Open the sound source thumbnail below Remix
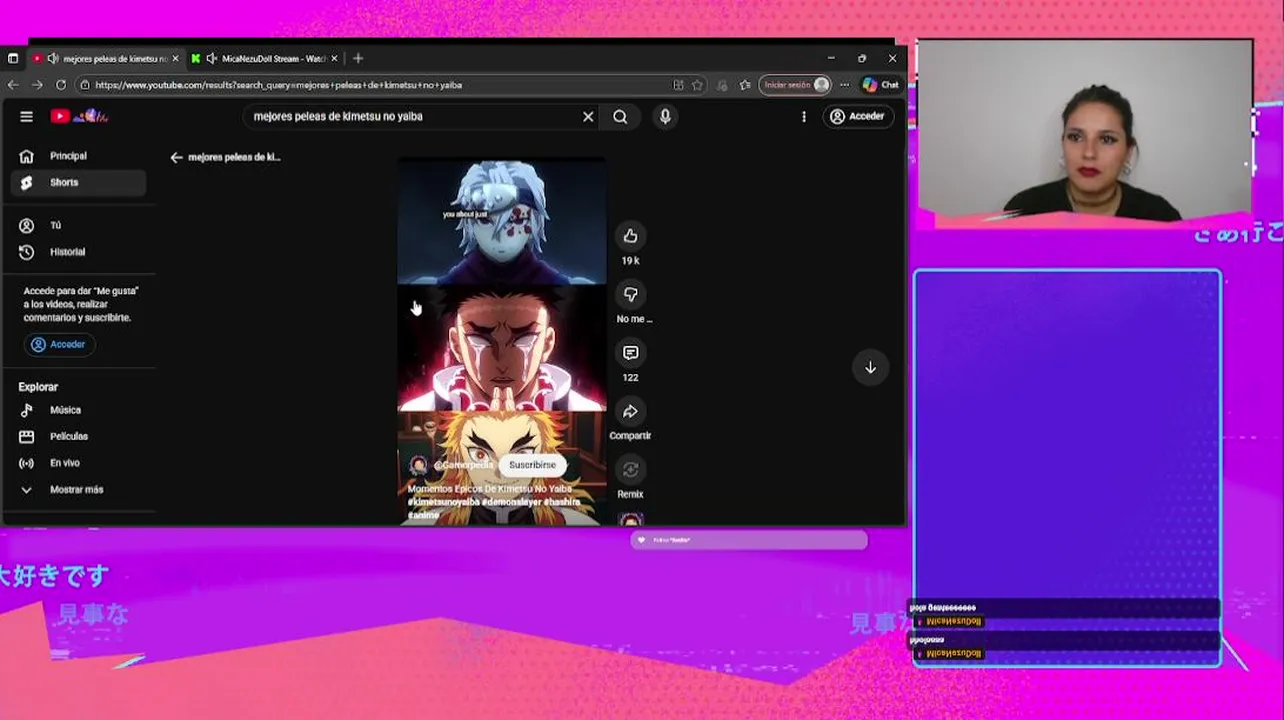This screenshot has height=720, width=1284. click(x=631, y=520)
